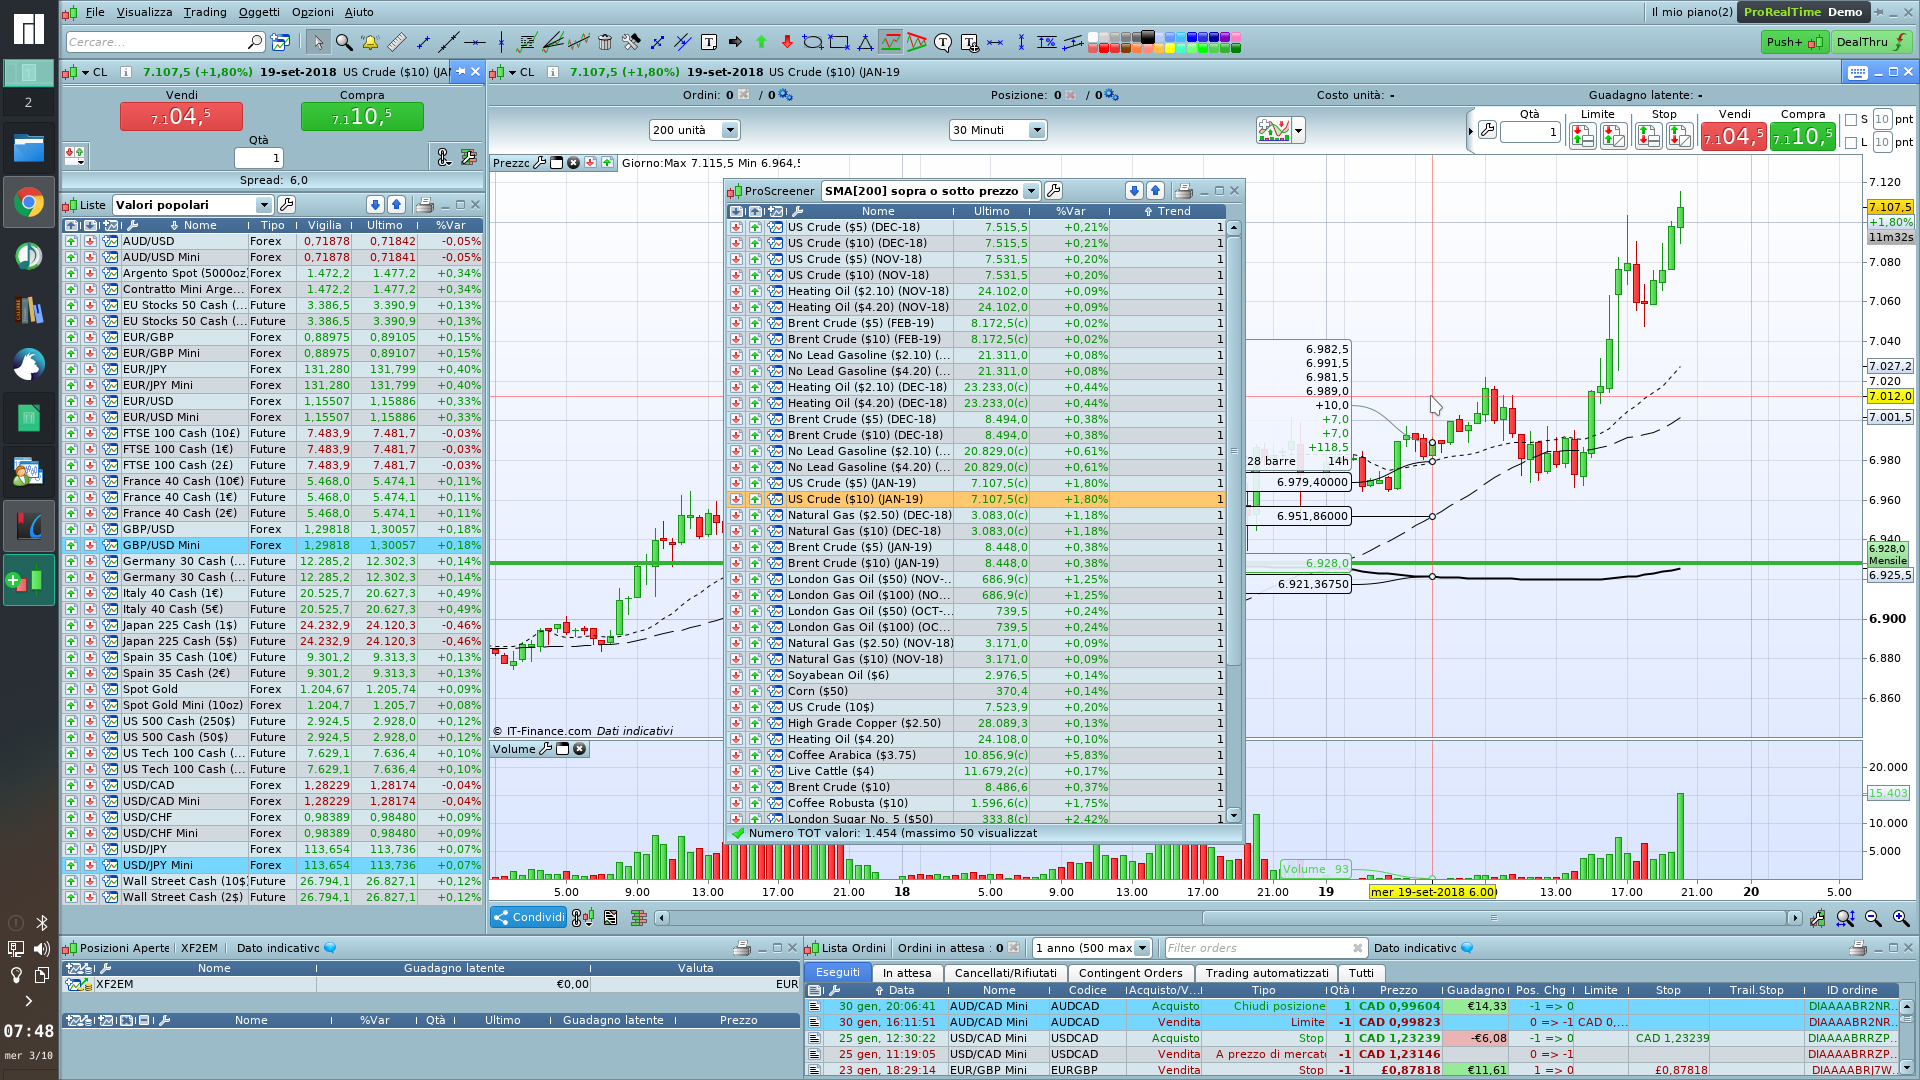Select the ellipse drawing tool
1920x1080 pixels.
point(813,42)
